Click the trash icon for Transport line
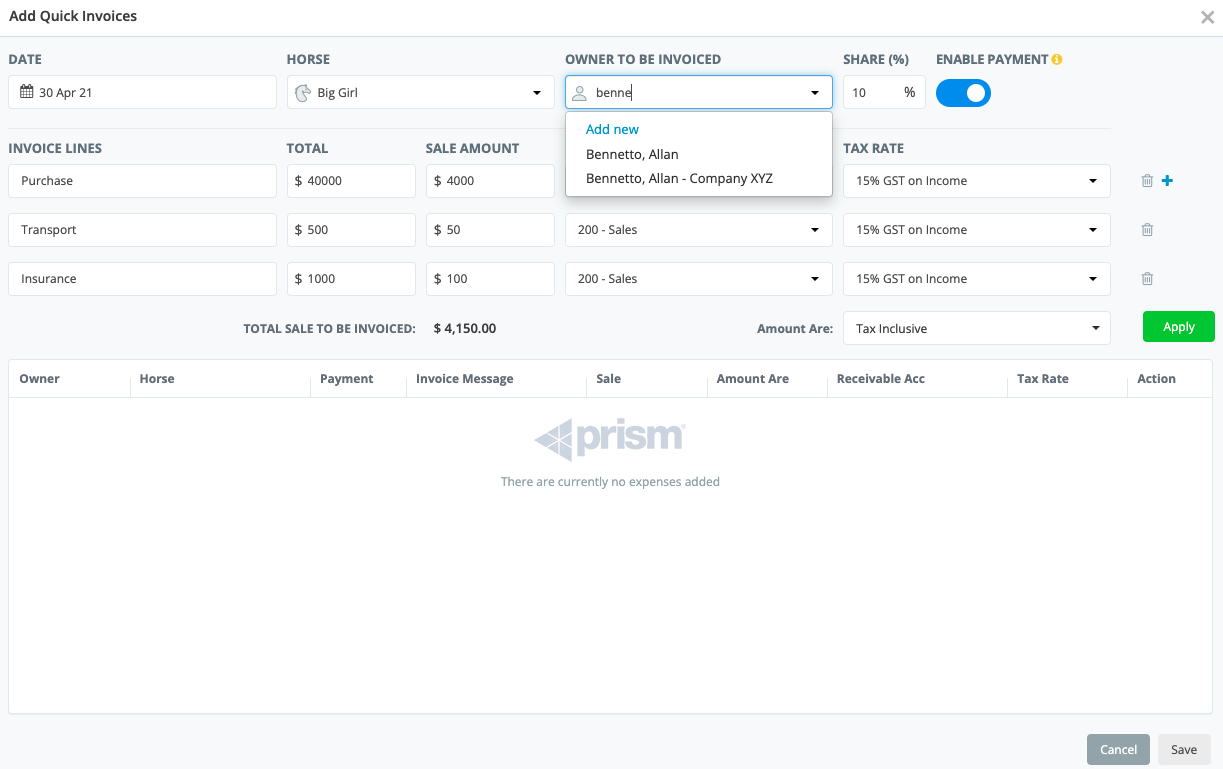Image resolution: width=1223 pixels, height=769 pixels. pos(1147,230)
